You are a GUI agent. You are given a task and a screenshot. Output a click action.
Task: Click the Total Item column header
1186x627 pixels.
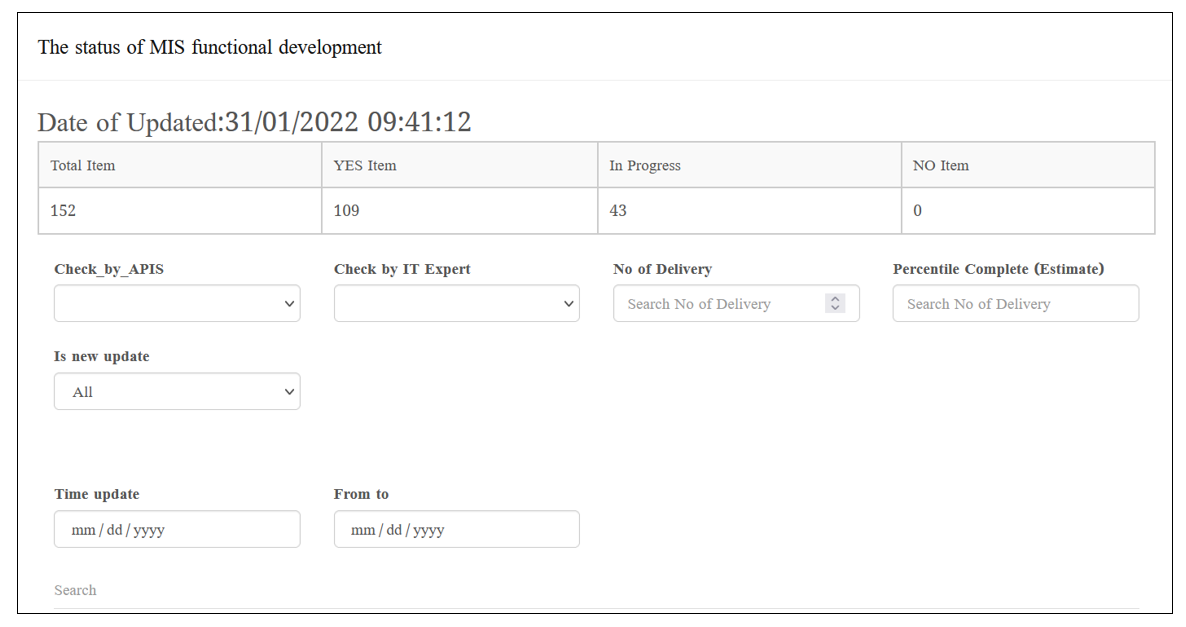tap(83, 166)
